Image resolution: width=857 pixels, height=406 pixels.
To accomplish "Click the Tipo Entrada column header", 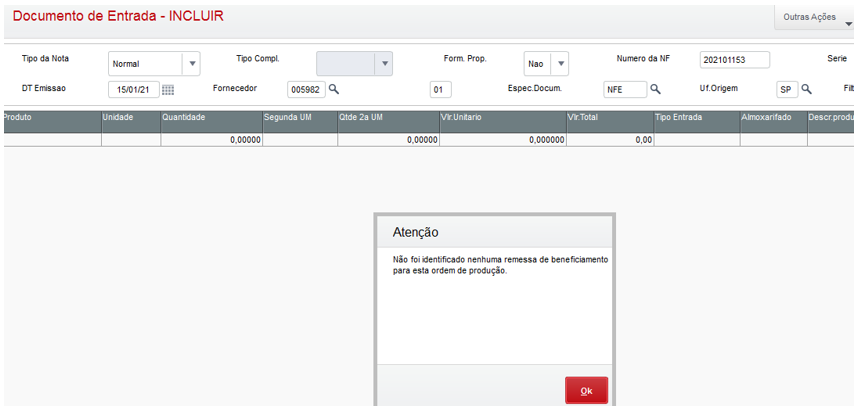I will click(697, 122).
